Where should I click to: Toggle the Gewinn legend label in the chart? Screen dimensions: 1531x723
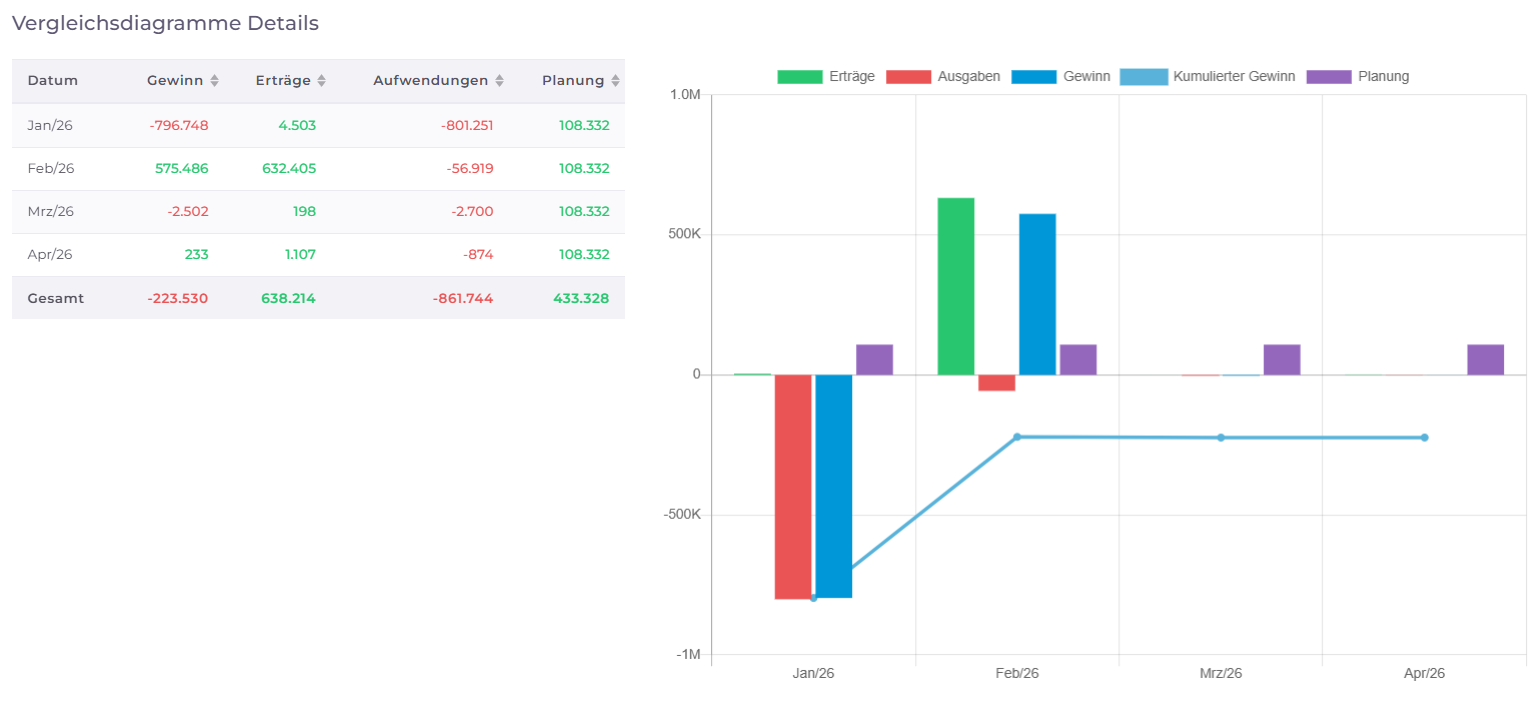pos(1087,77)
